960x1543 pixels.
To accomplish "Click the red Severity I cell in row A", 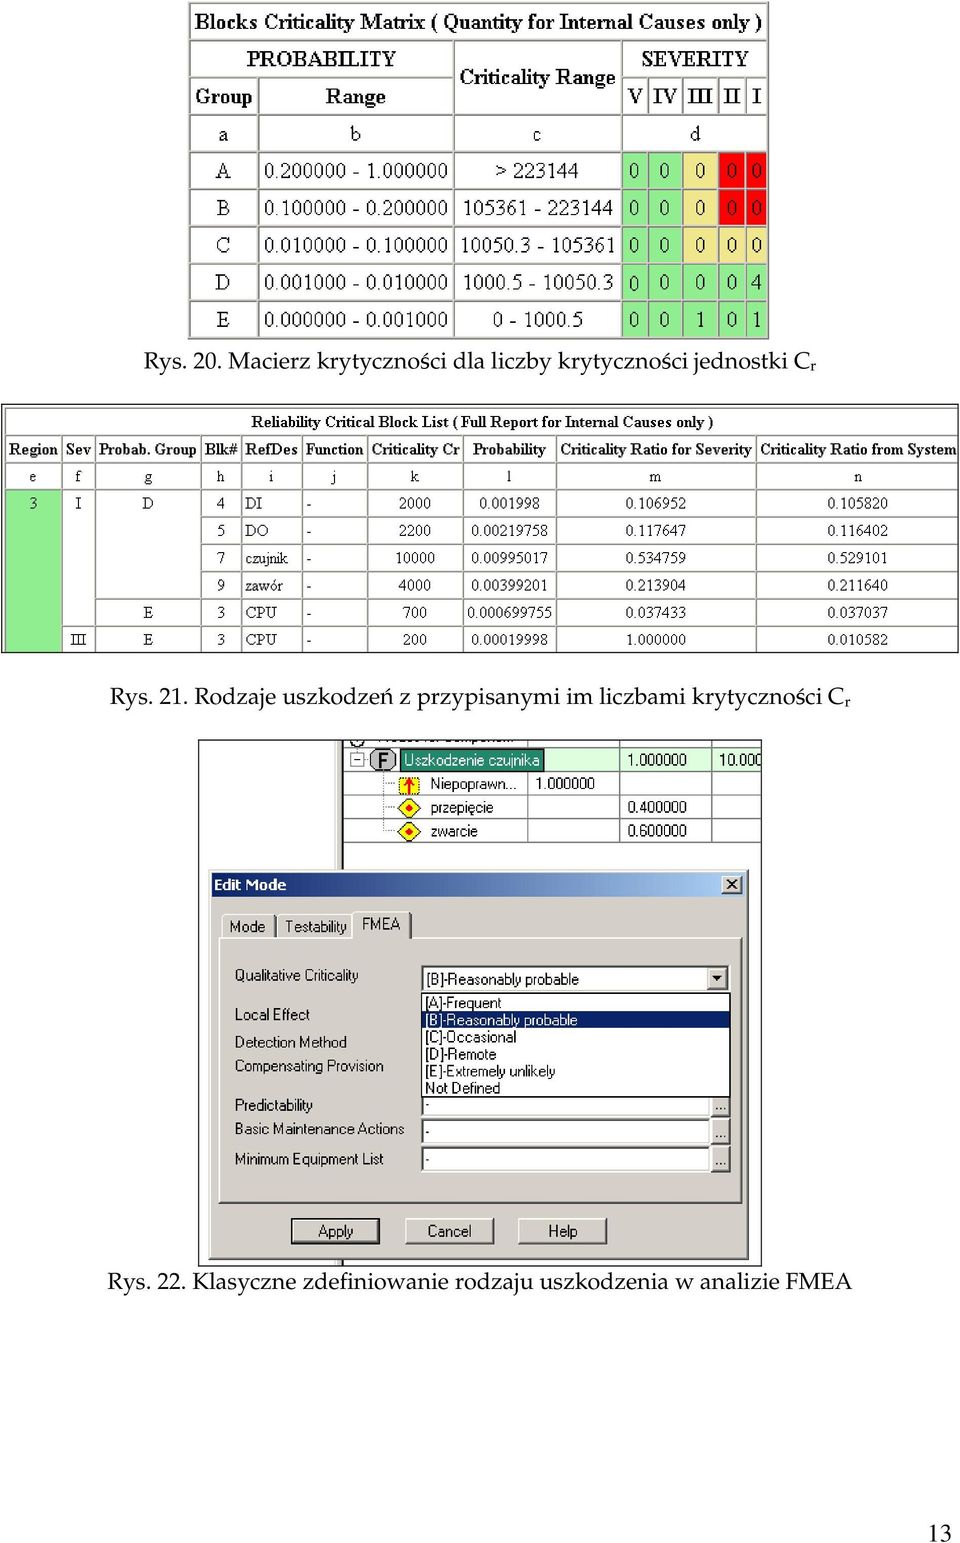I will tap(756, 171).
